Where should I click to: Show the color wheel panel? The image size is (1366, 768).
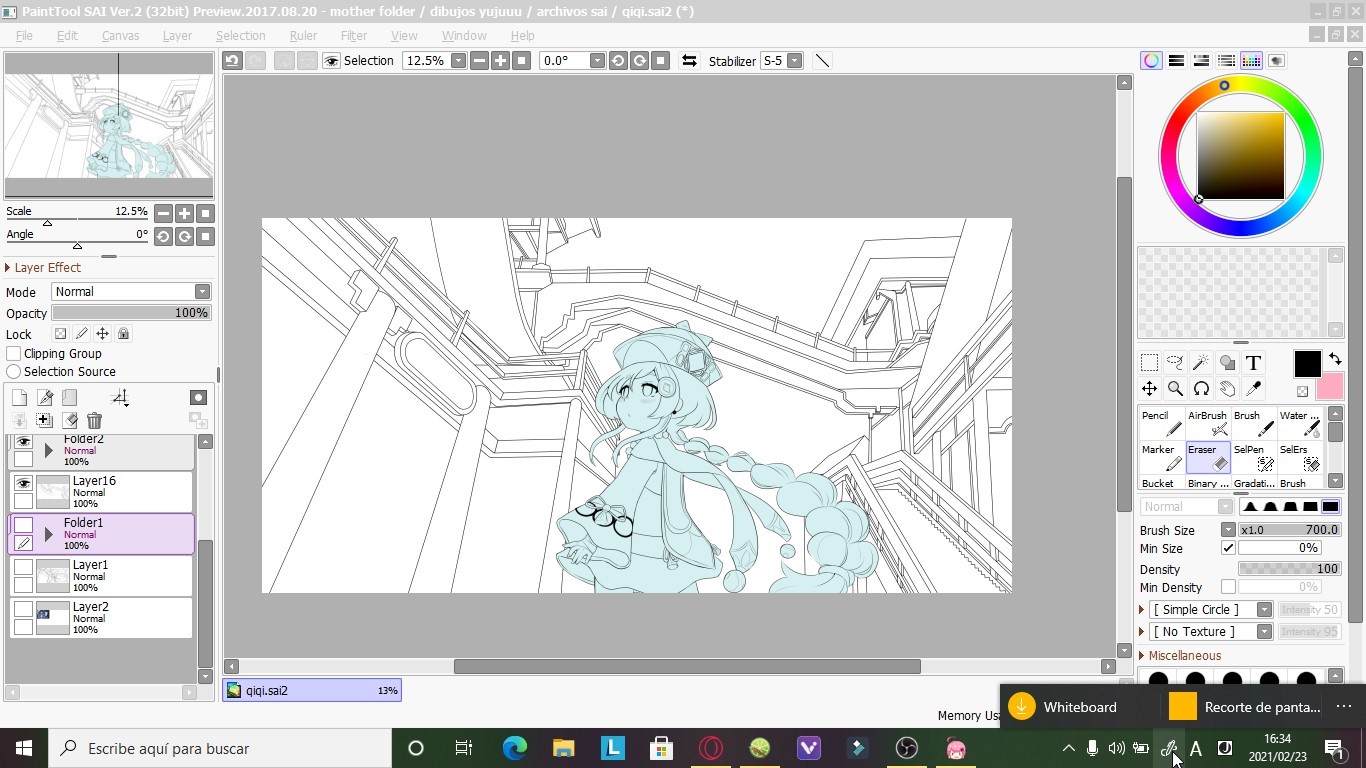click(x=1152, y=61)
